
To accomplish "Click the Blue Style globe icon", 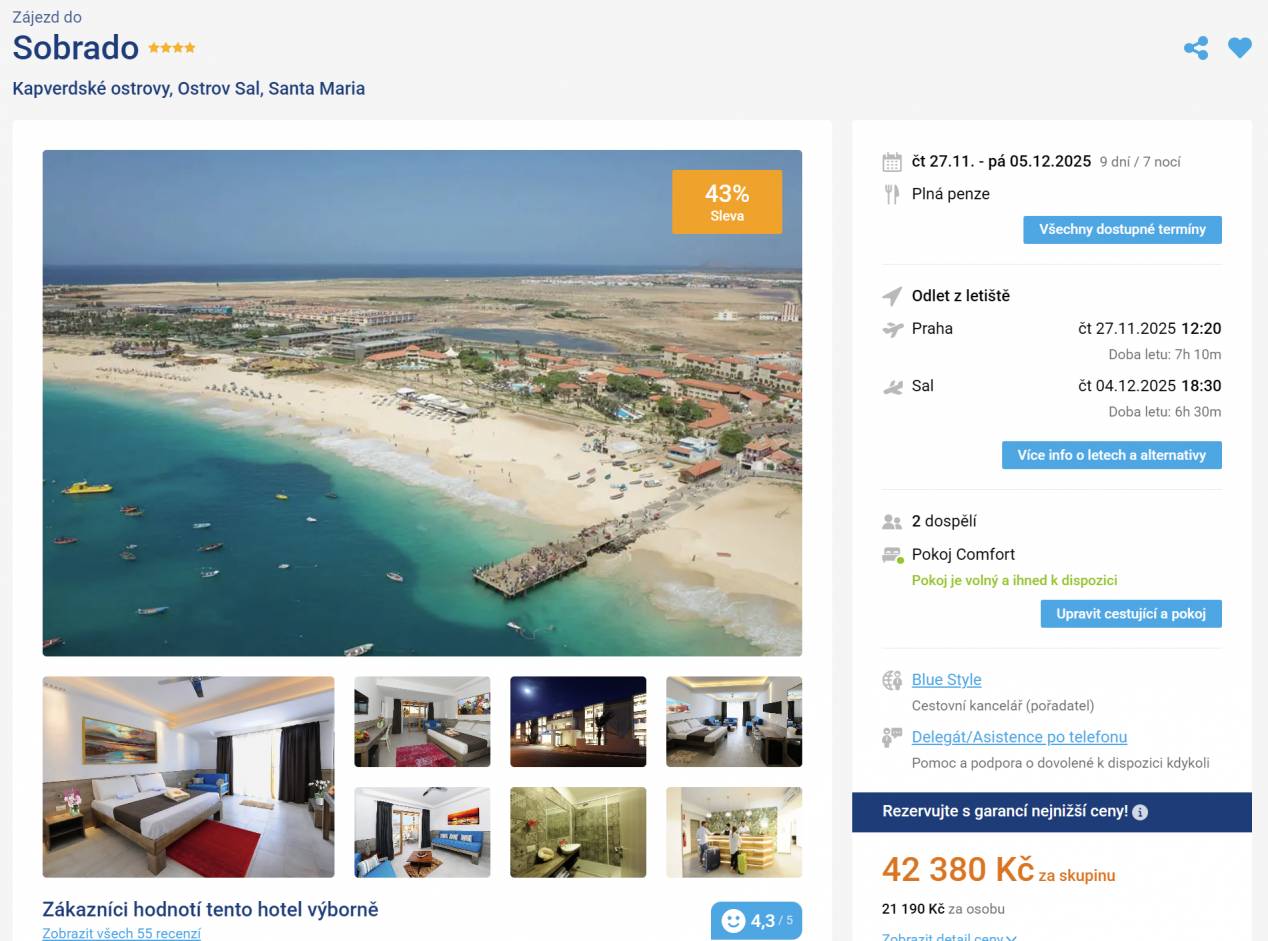I will 892,680.
